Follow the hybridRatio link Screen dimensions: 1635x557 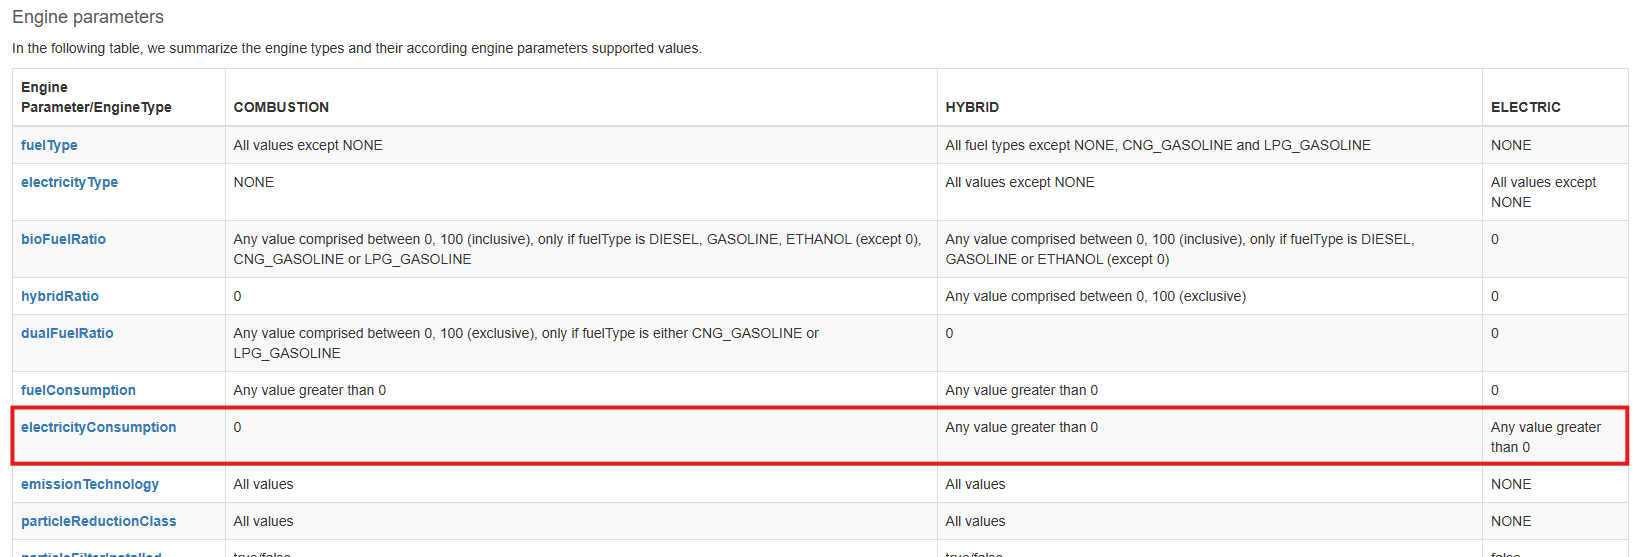coord(60,296)
